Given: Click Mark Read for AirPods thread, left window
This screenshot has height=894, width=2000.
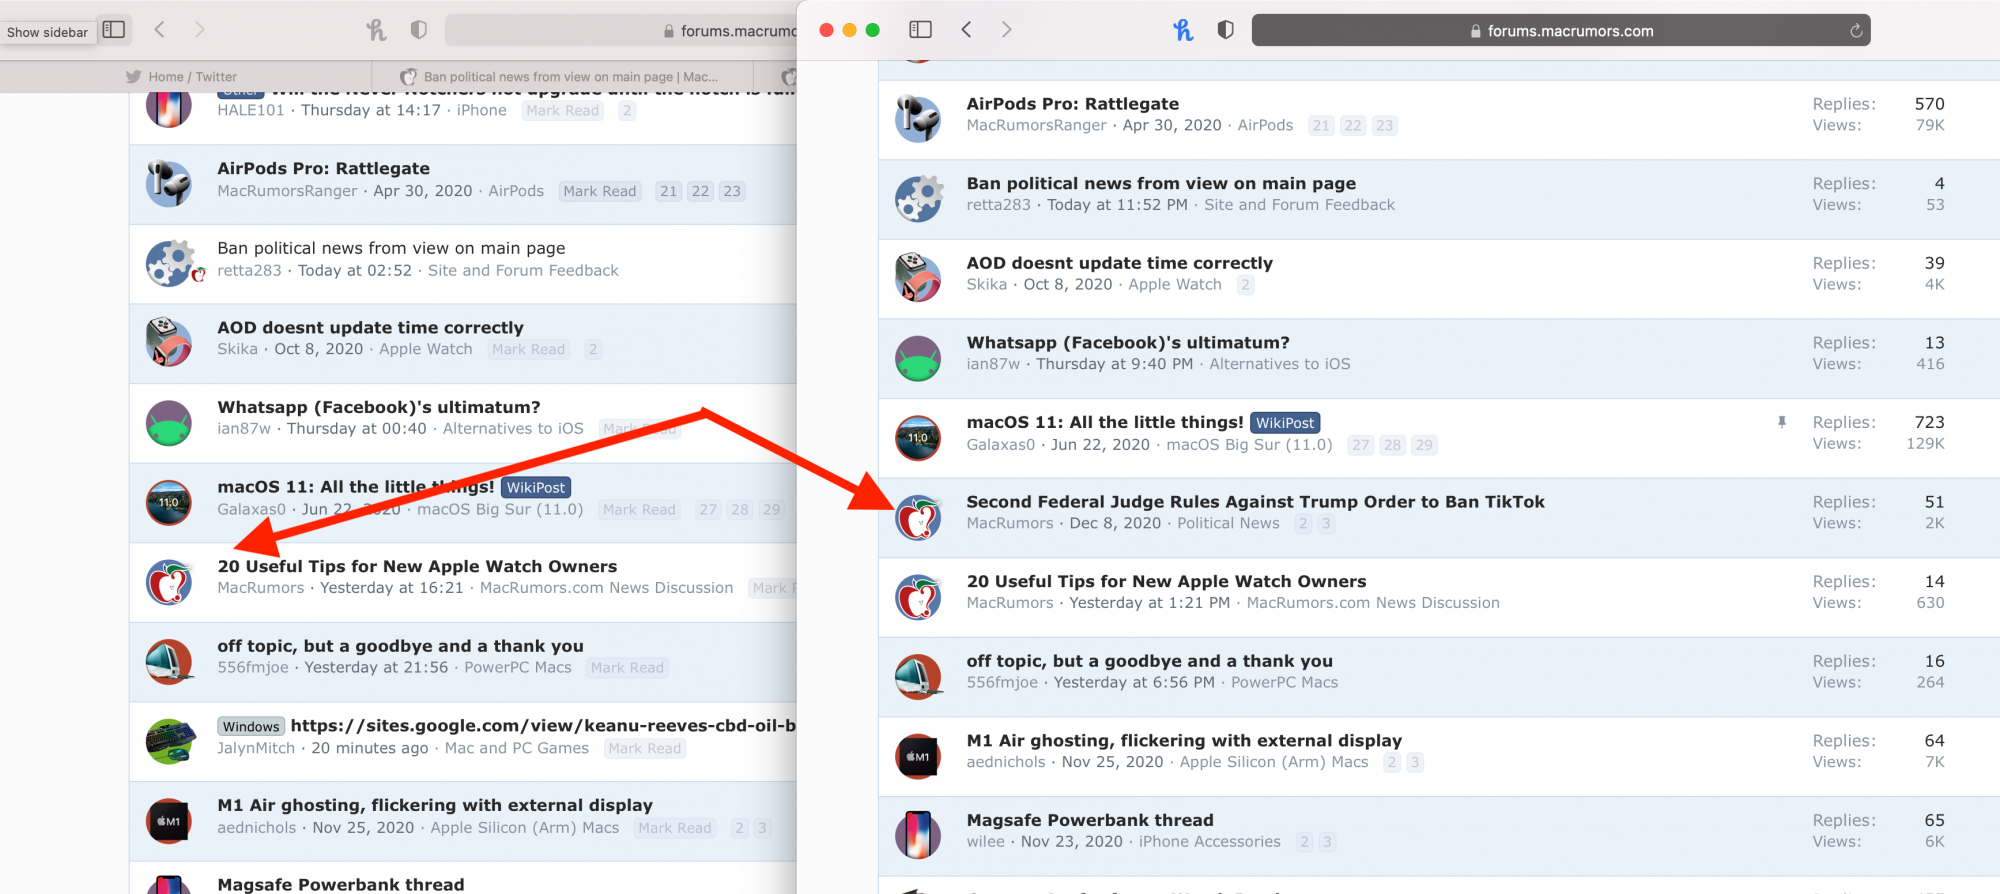Looking at the screenshot, I should pyautogui.click(x=600, y=191).
